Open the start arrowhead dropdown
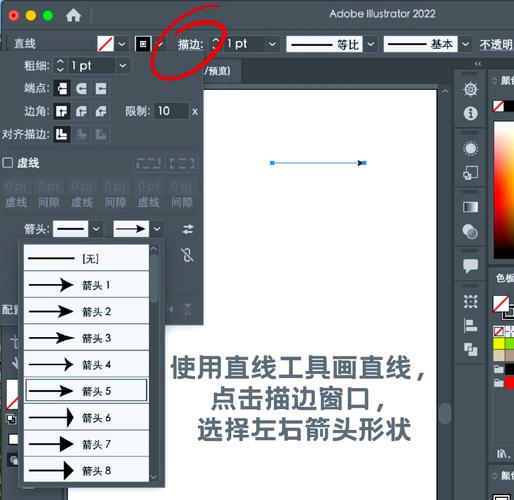Viewport: 514px width, 500px height. (x=96, y=229)
